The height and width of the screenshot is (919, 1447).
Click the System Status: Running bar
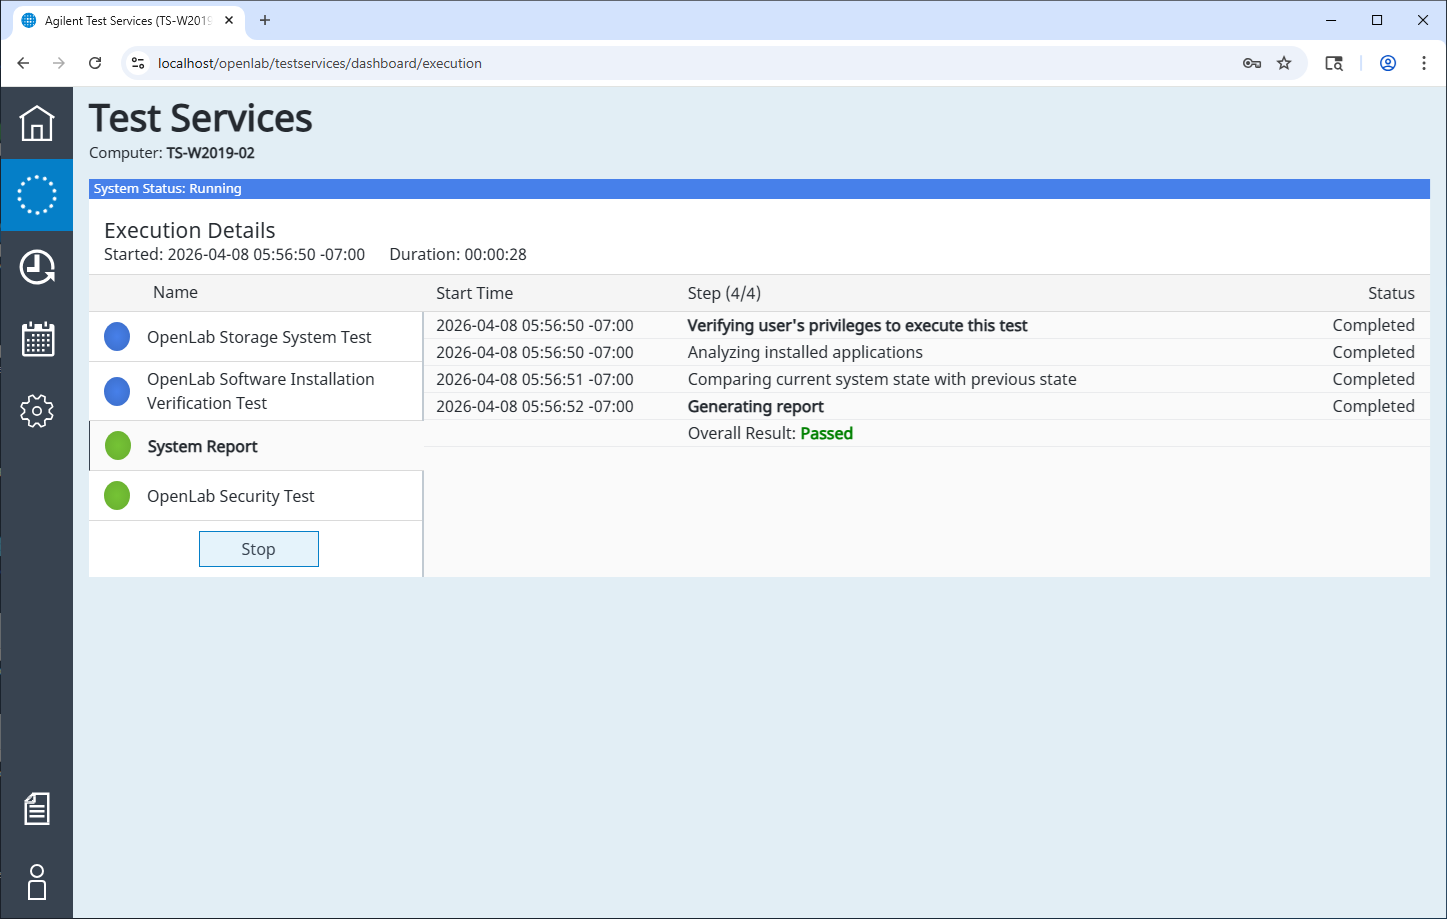pyautogui.click(x=759, y=189)
